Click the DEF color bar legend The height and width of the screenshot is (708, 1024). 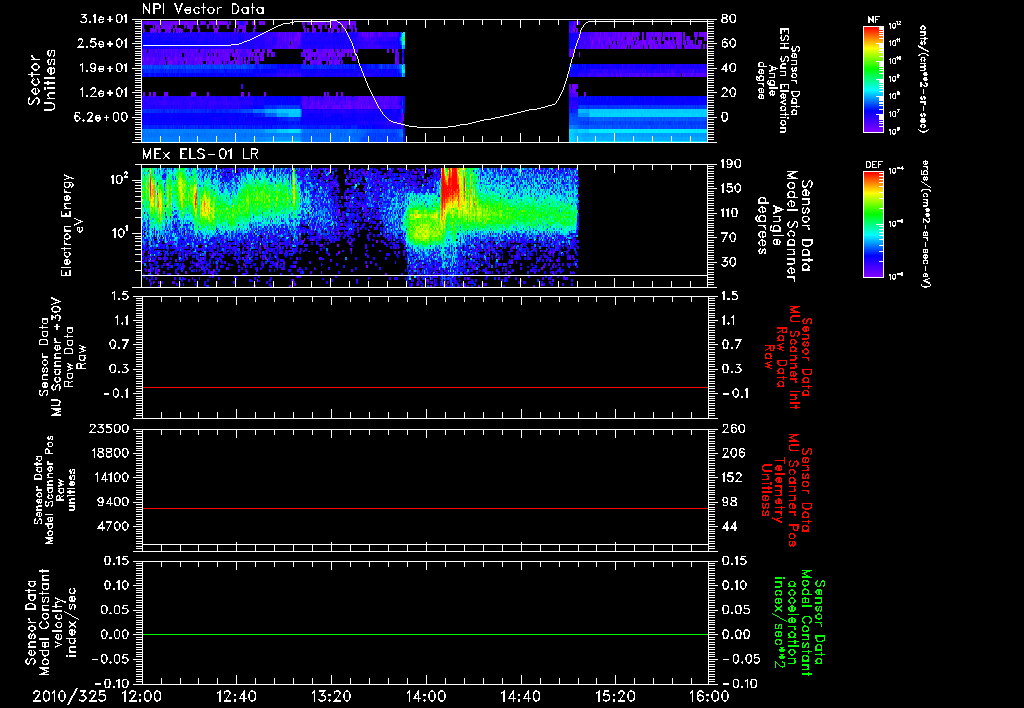pos(873,224)
